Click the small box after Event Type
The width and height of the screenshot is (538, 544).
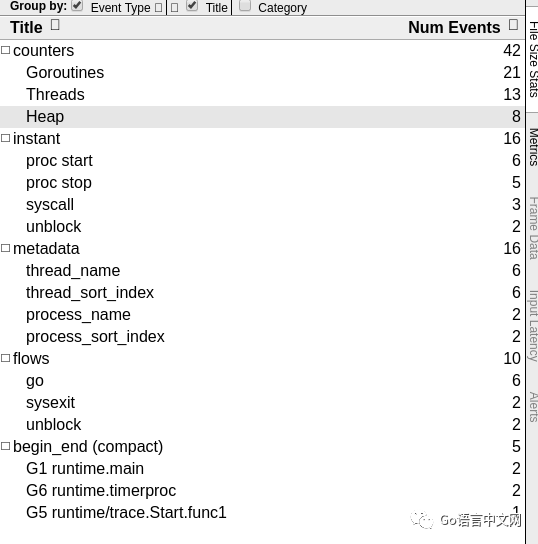pyautogui.click(x=159, y=8)
